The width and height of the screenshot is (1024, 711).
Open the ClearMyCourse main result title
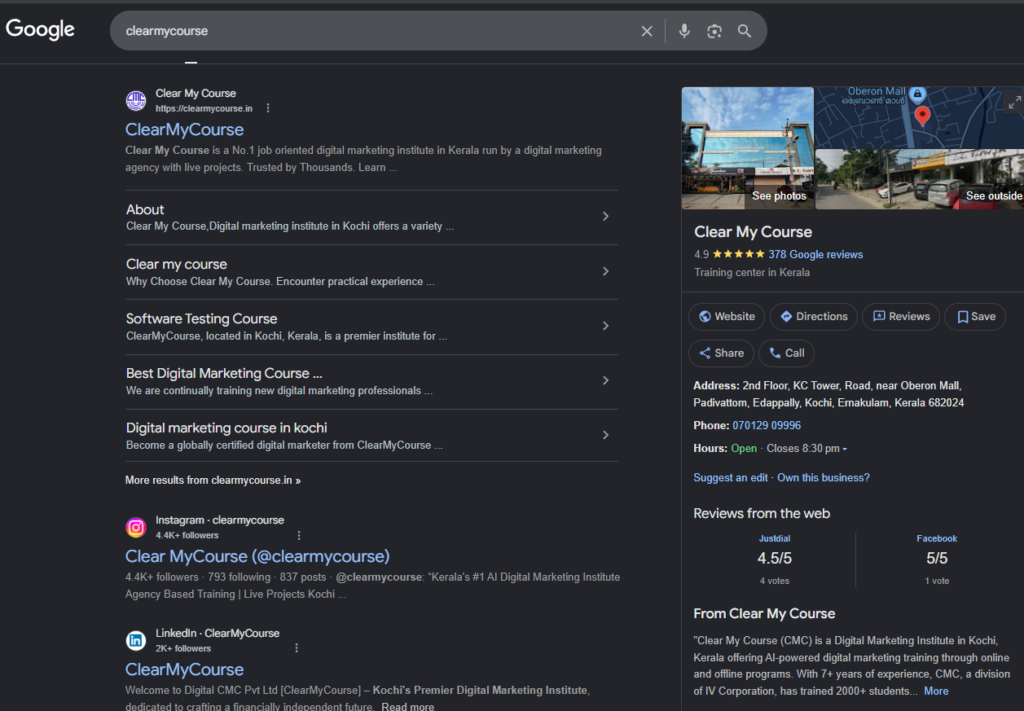click(x=184, y=129)
